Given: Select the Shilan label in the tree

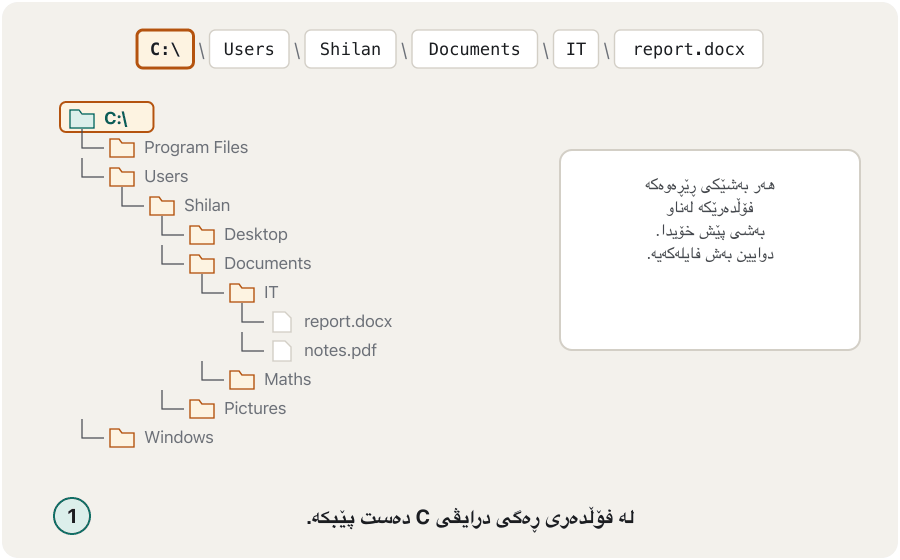Looking at the screenshot, I should 207,205.
